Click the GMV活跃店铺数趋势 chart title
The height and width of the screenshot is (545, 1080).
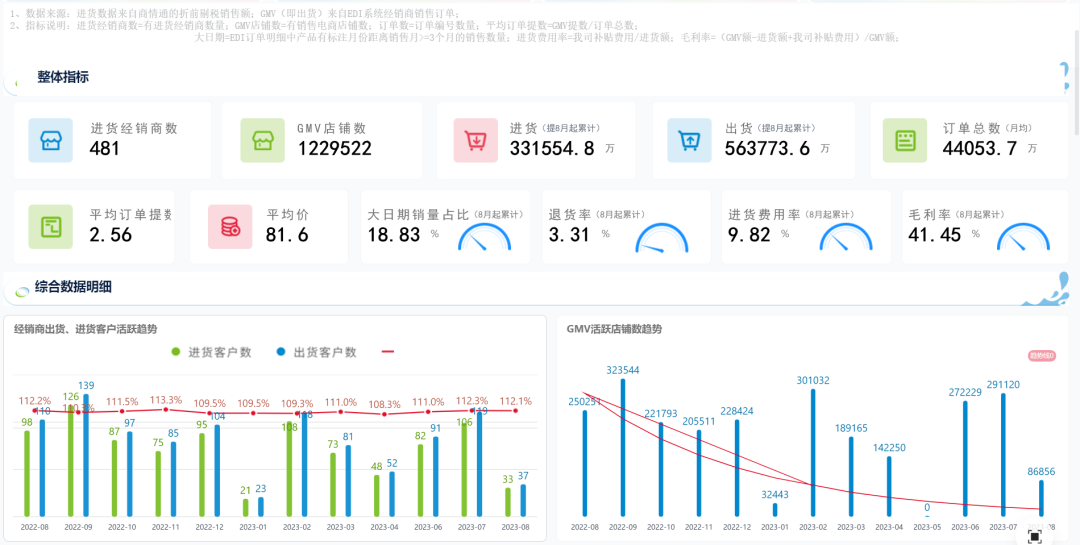(x=614, y=329)
